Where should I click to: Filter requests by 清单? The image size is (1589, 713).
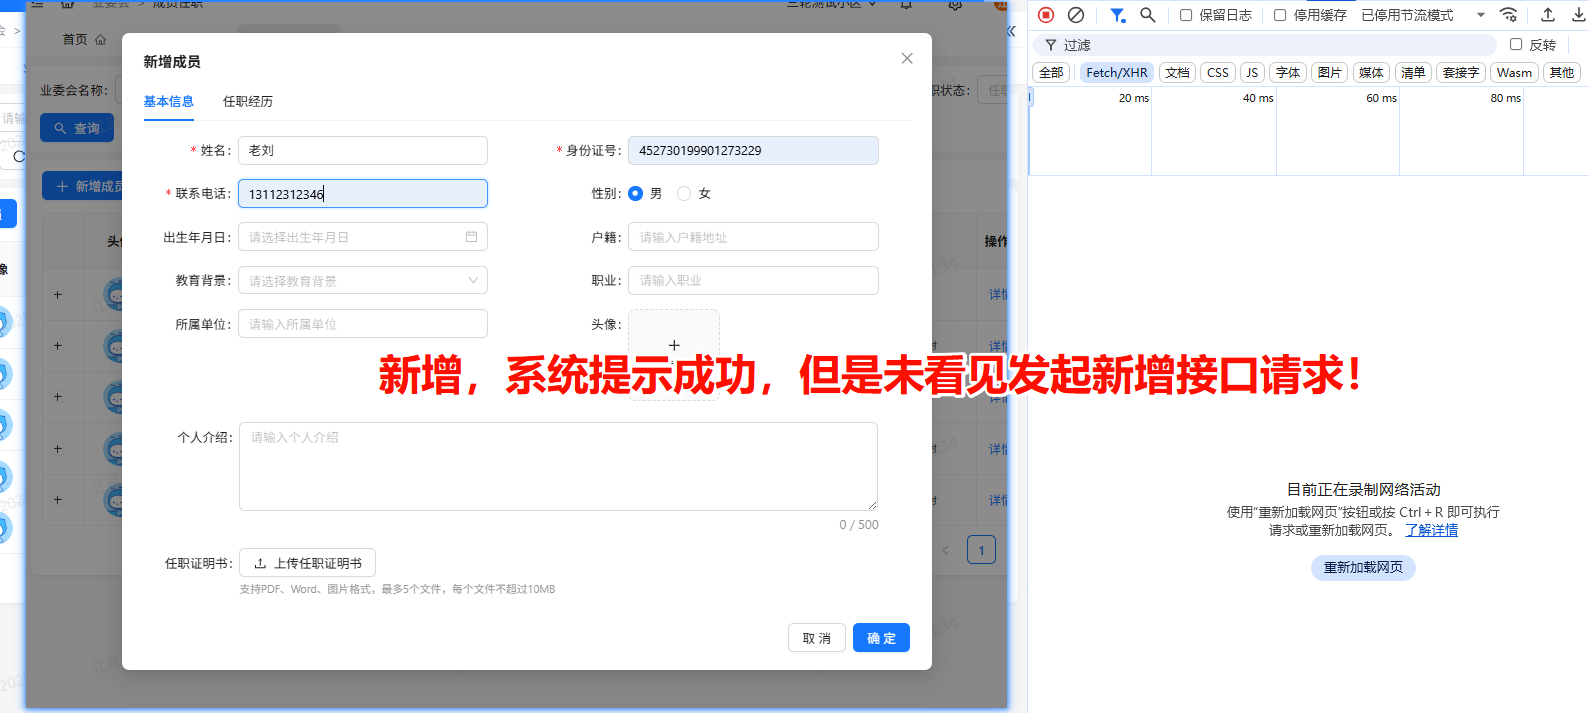click(1413, 72)
